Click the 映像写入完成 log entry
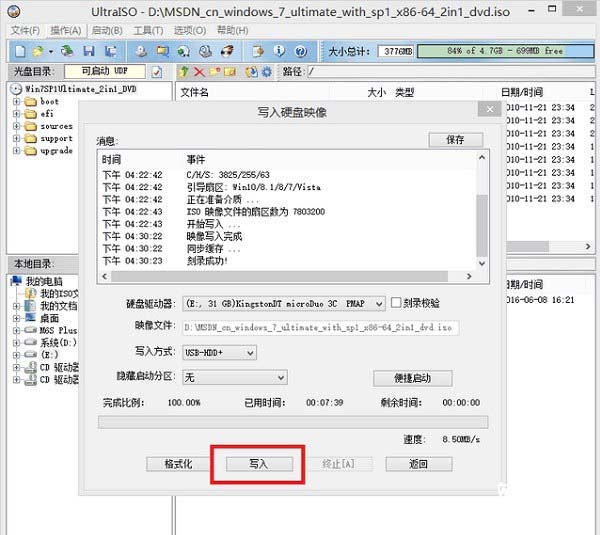 click(214, 237)
